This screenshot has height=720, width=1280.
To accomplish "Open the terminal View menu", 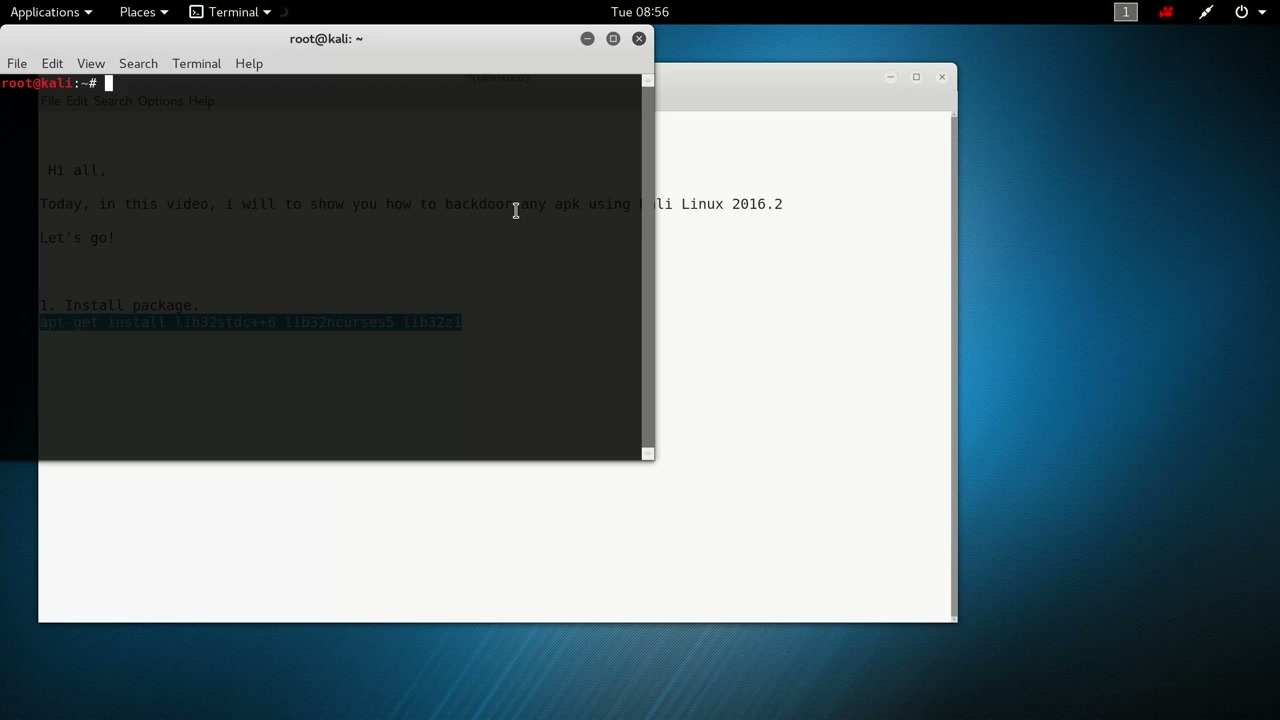I will coord(91,64).
